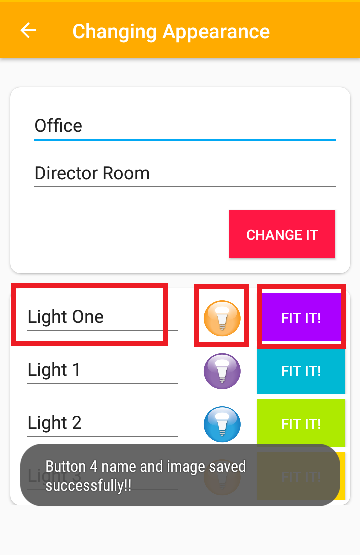Edit the Director Room field
Viewport: 361px width, 555px height.
(x=185, y=173)
